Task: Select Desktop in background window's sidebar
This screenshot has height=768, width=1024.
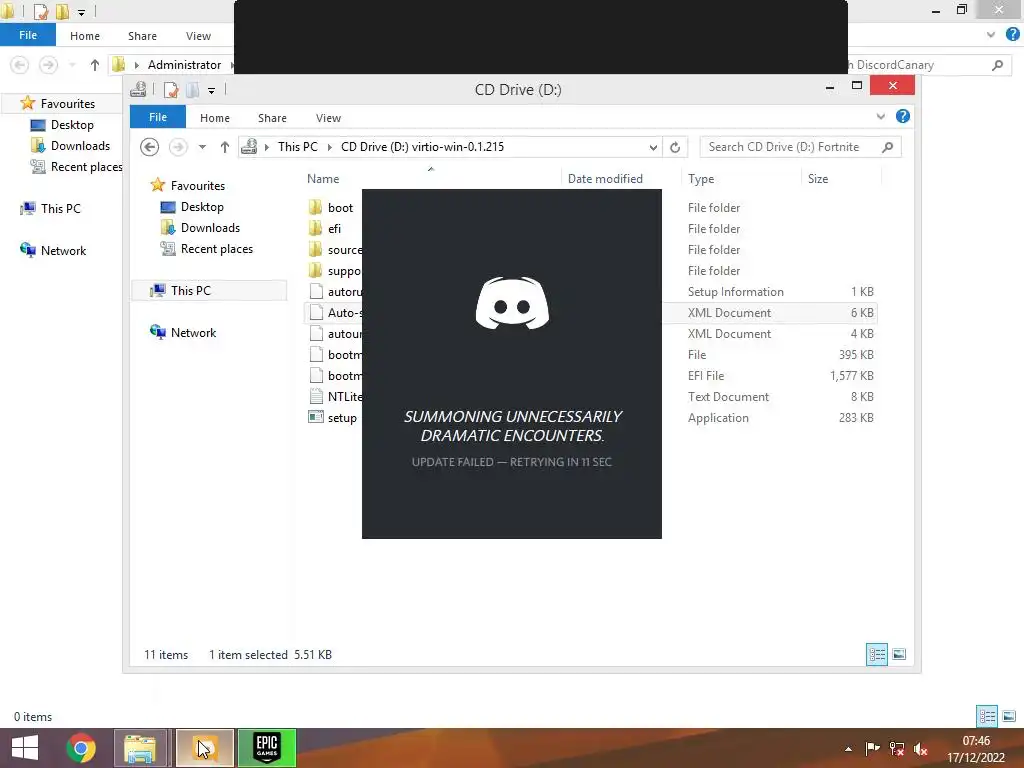Action: [x=72, y=125]
